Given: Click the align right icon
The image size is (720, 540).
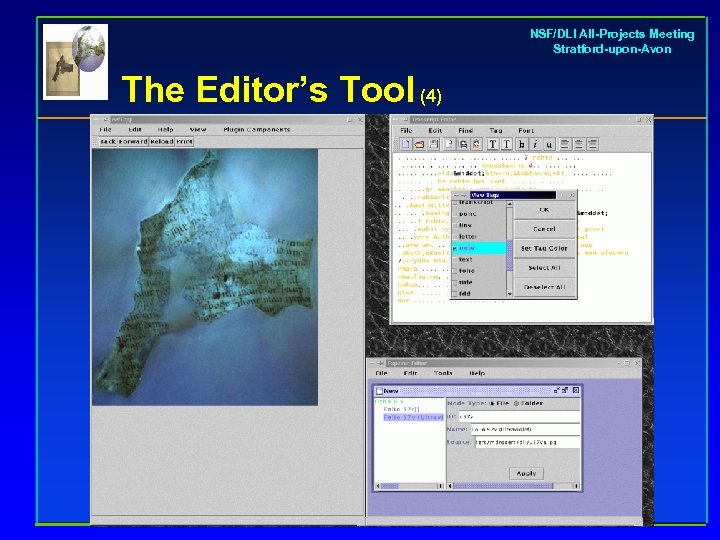Looking at the screenshot, I should pos(592,144).
